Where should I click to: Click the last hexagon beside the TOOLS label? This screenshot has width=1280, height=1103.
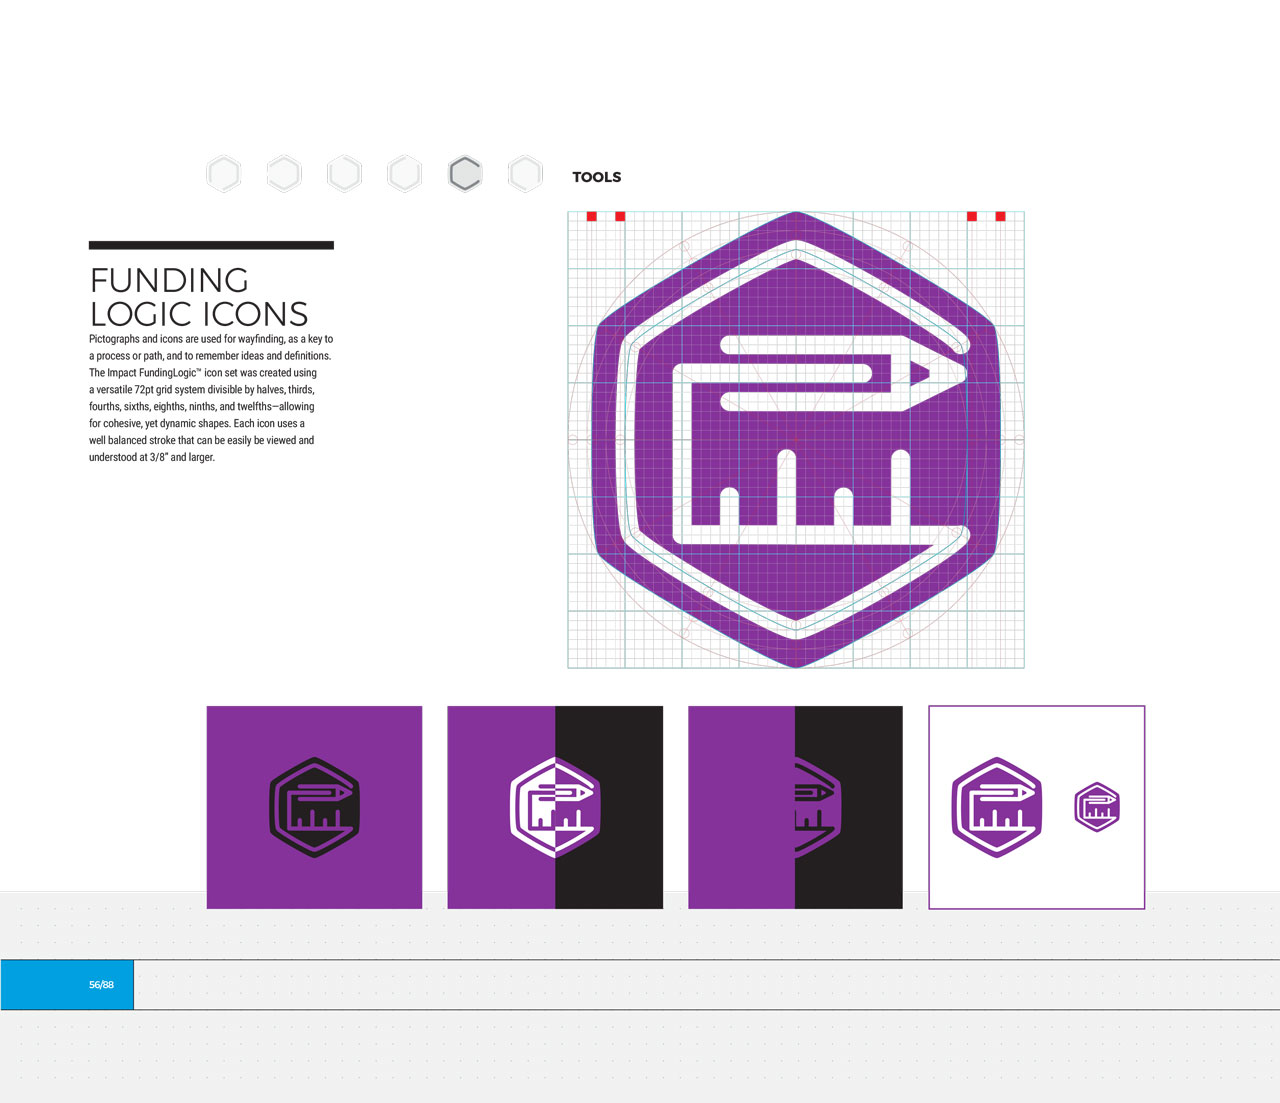(x=525, y=174)
